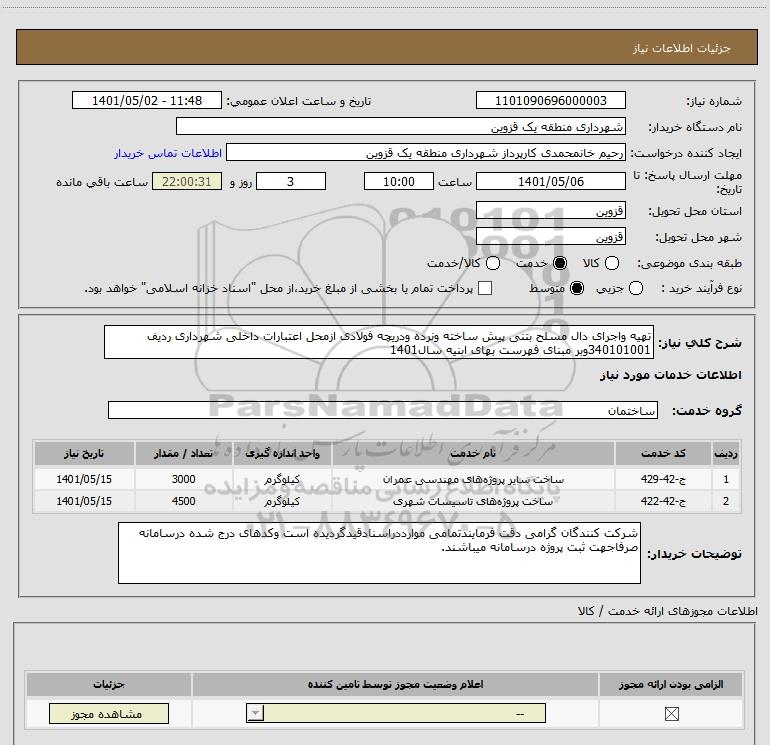Click the جزئیات column header
Image resolution: width=770 pixels, height=745 pixels.
[109, 684]
